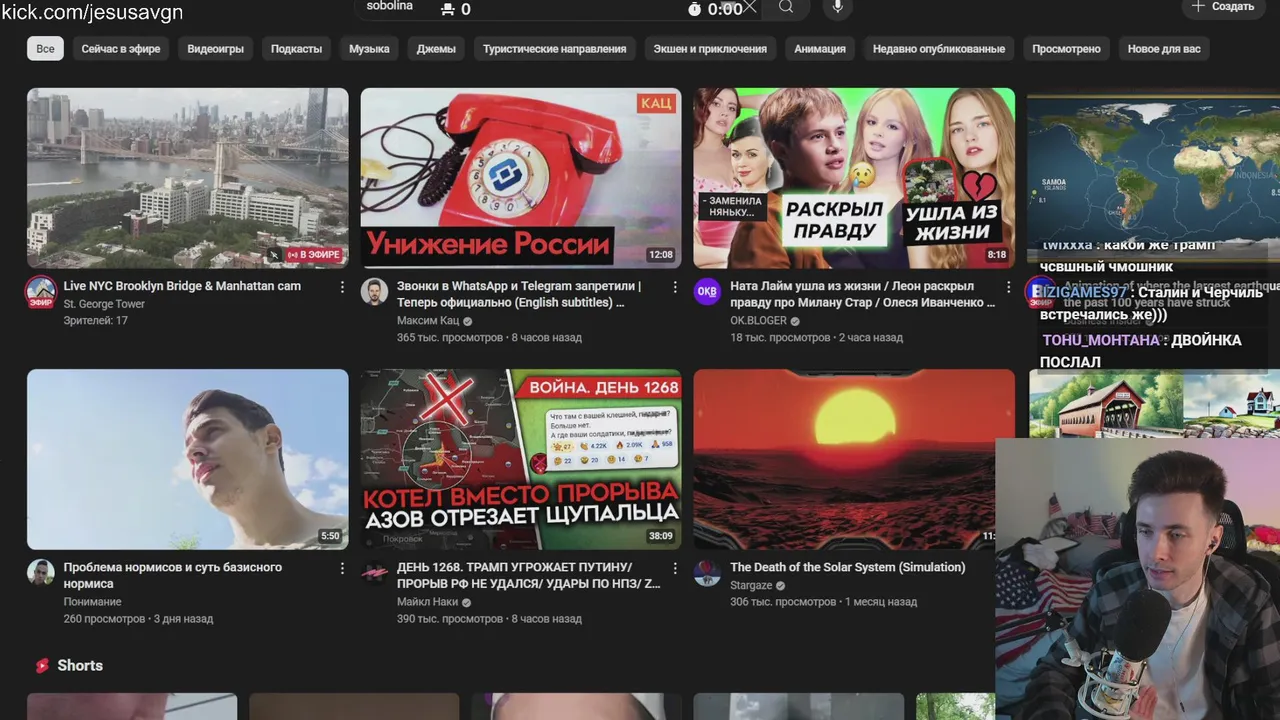The width and height of the screenshot is (1280, 720).
Task: Click the OK.BLOGER channel name
Action: tap(758, 321)
